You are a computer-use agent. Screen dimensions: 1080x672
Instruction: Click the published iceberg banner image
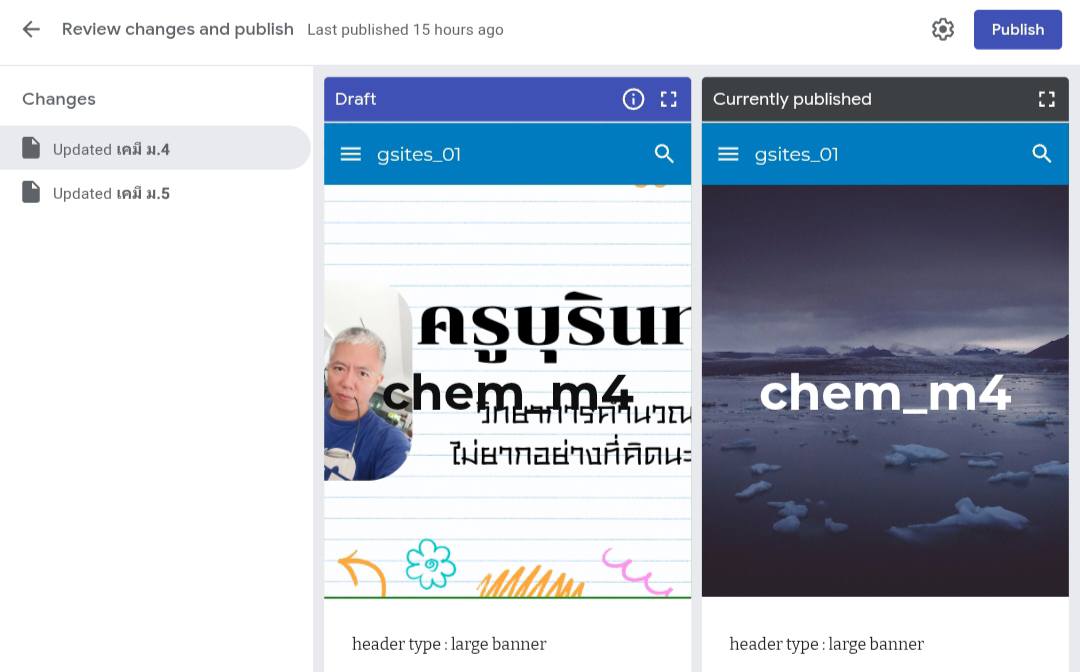tap(885, 390)
